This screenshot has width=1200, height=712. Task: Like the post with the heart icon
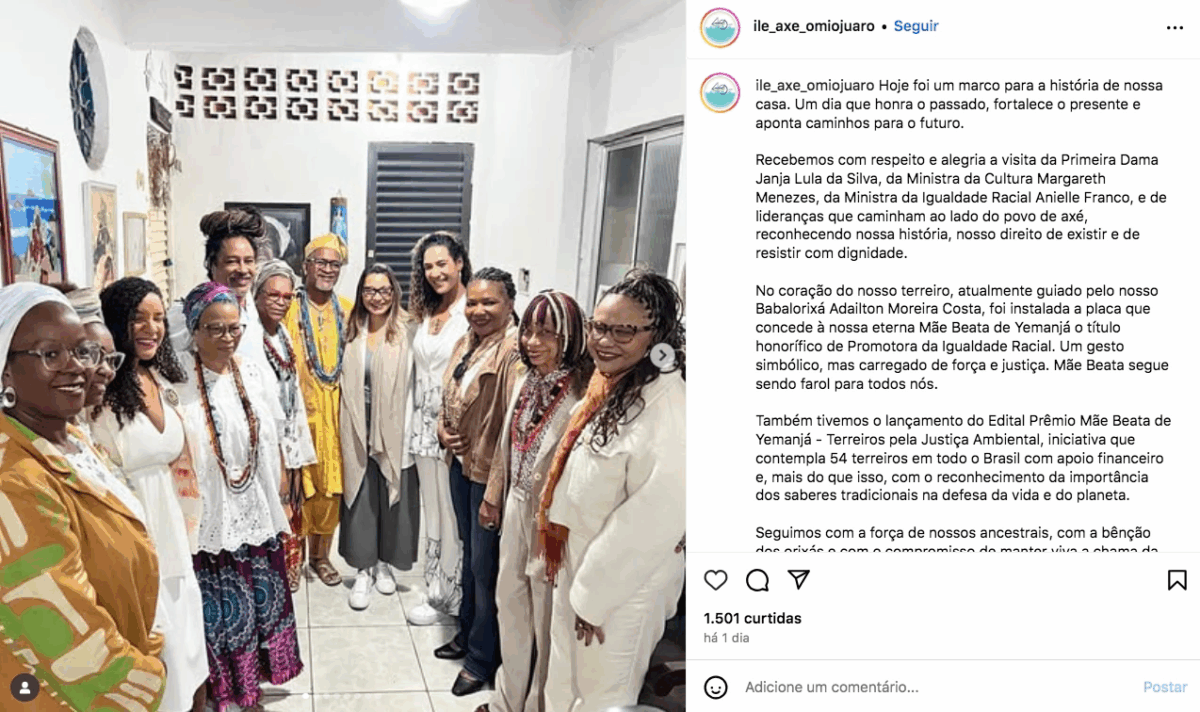coord(716,580)
